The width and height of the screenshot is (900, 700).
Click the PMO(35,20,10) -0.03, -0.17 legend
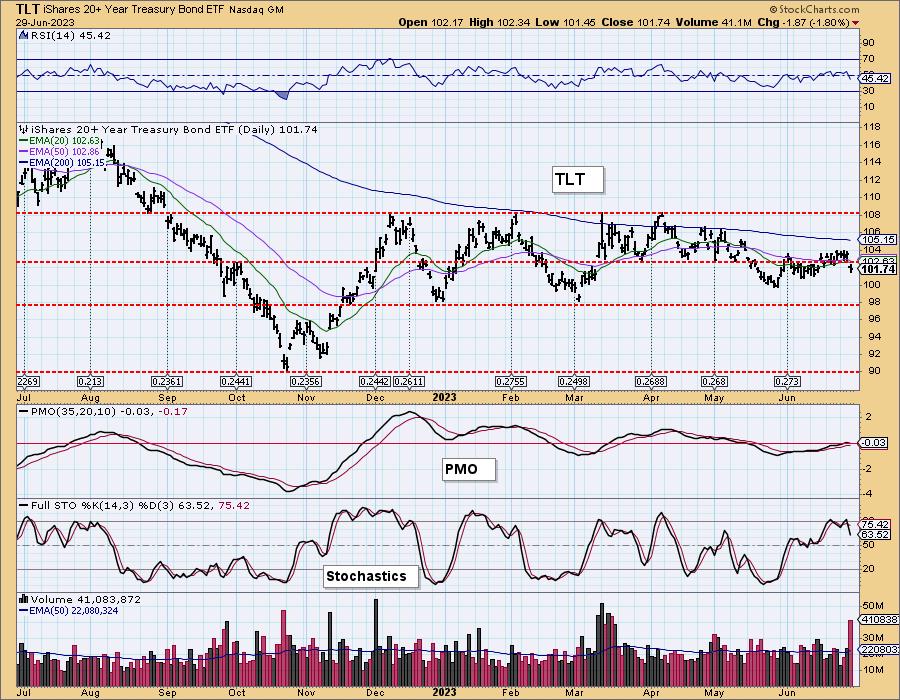pos(103,411)
